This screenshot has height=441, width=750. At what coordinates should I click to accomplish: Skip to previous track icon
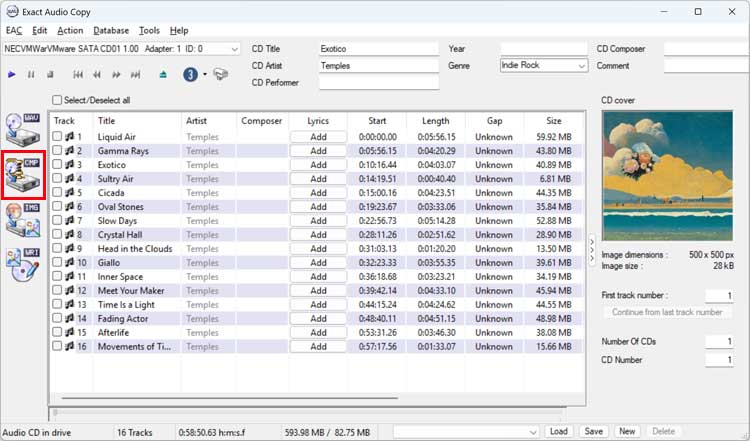[78, 75]
